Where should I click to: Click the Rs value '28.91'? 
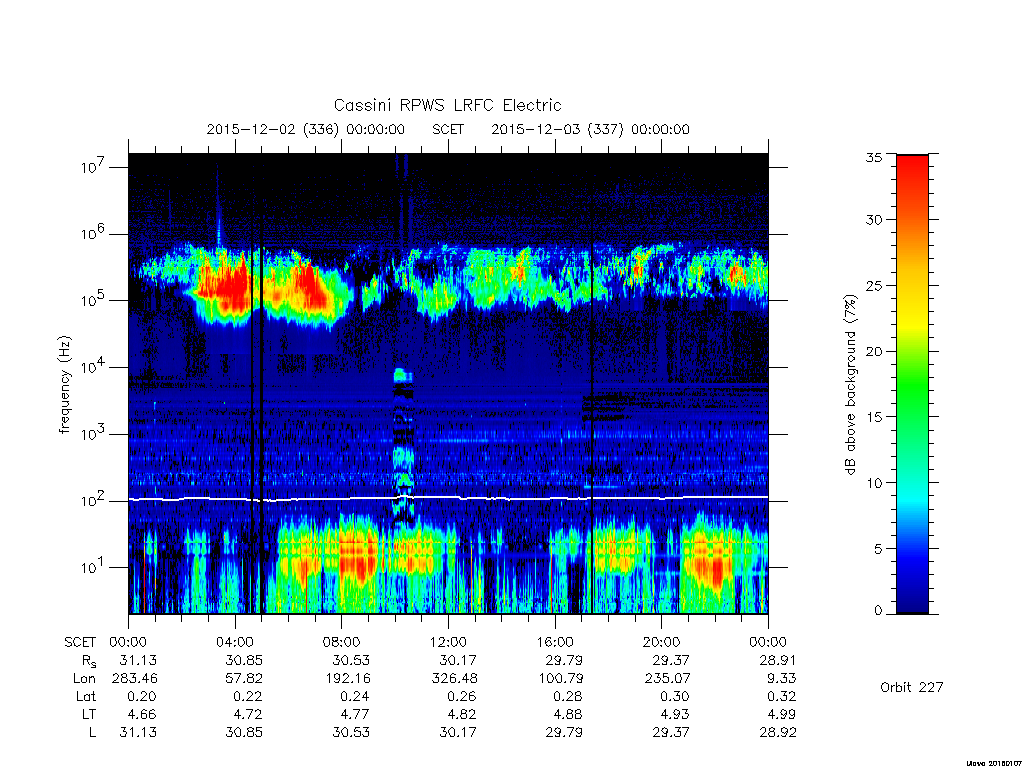tap(778, 660)
